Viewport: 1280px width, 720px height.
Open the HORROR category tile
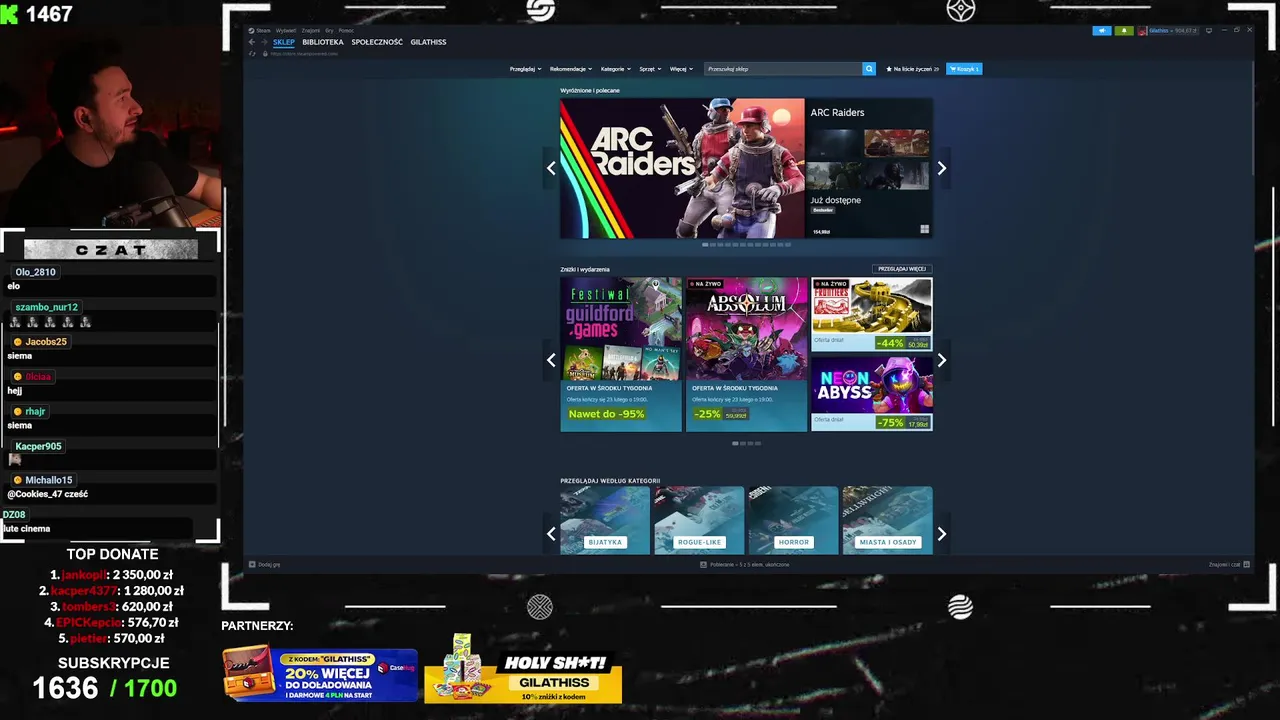click(793, 520)
